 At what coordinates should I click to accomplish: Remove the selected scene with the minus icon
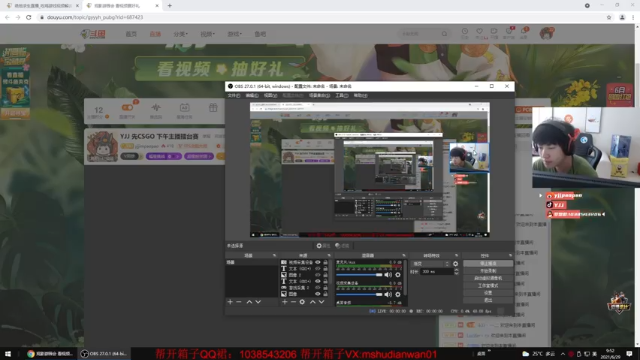tap(239, 302)
